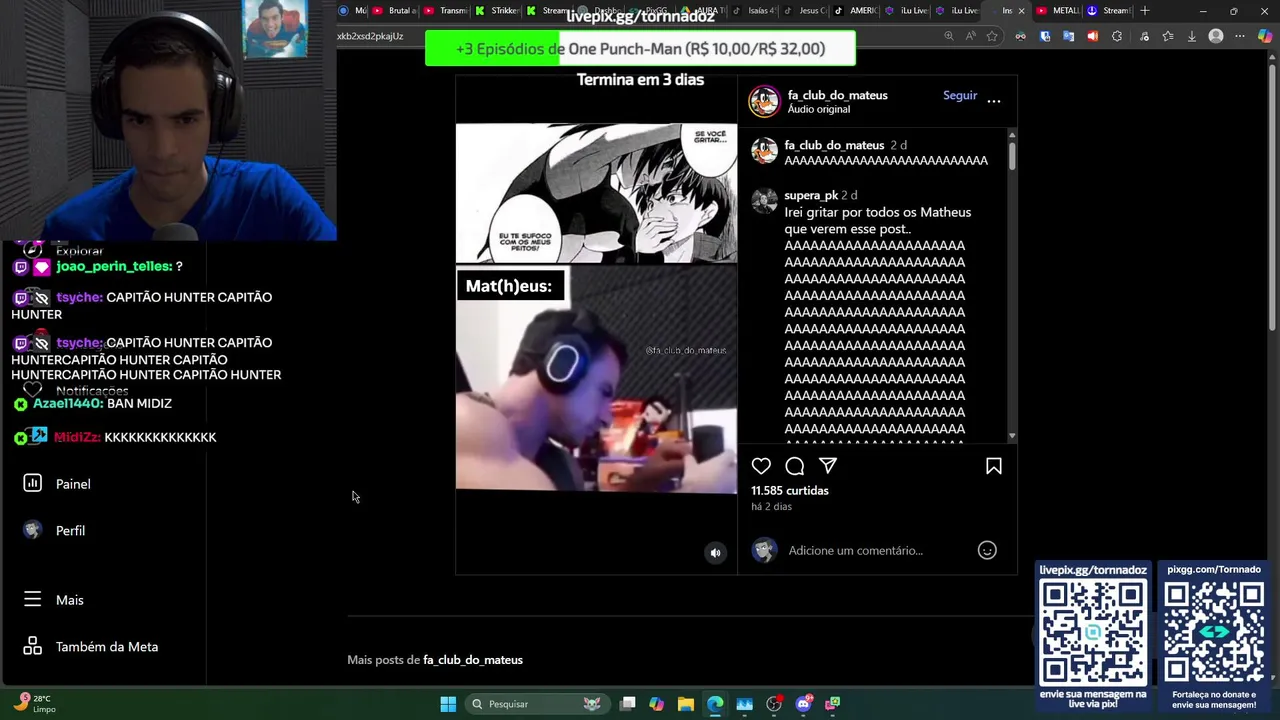Click the Áudio original link
Viewport: 1280px width, 720px height.
coord(819,109)
